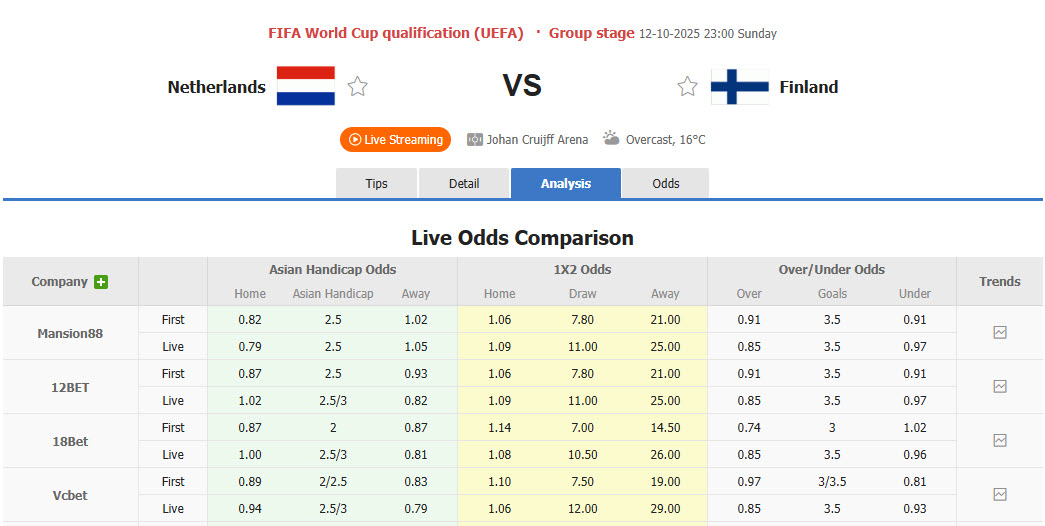
Task: Click the 12BET company name
Action: (71, 388)
